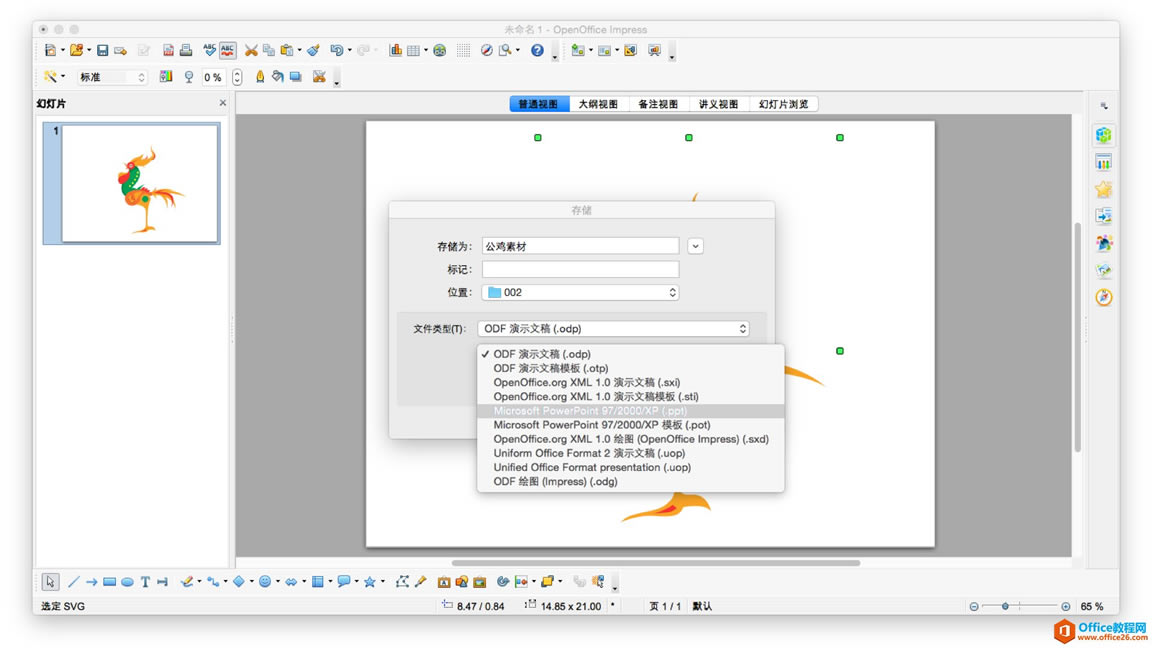The height and width of the screenshot is (648, 1152).
Task: Enable AutoSpellcheck in the toolbar
Action: pos(227,50)
